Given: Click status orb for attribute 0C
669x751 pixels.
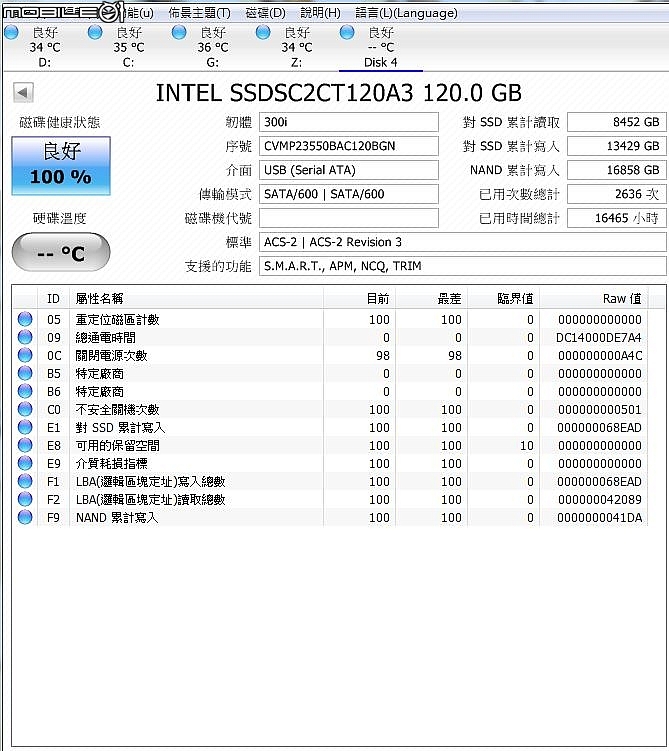Looking at the screenshot, I should click(25, 355).
